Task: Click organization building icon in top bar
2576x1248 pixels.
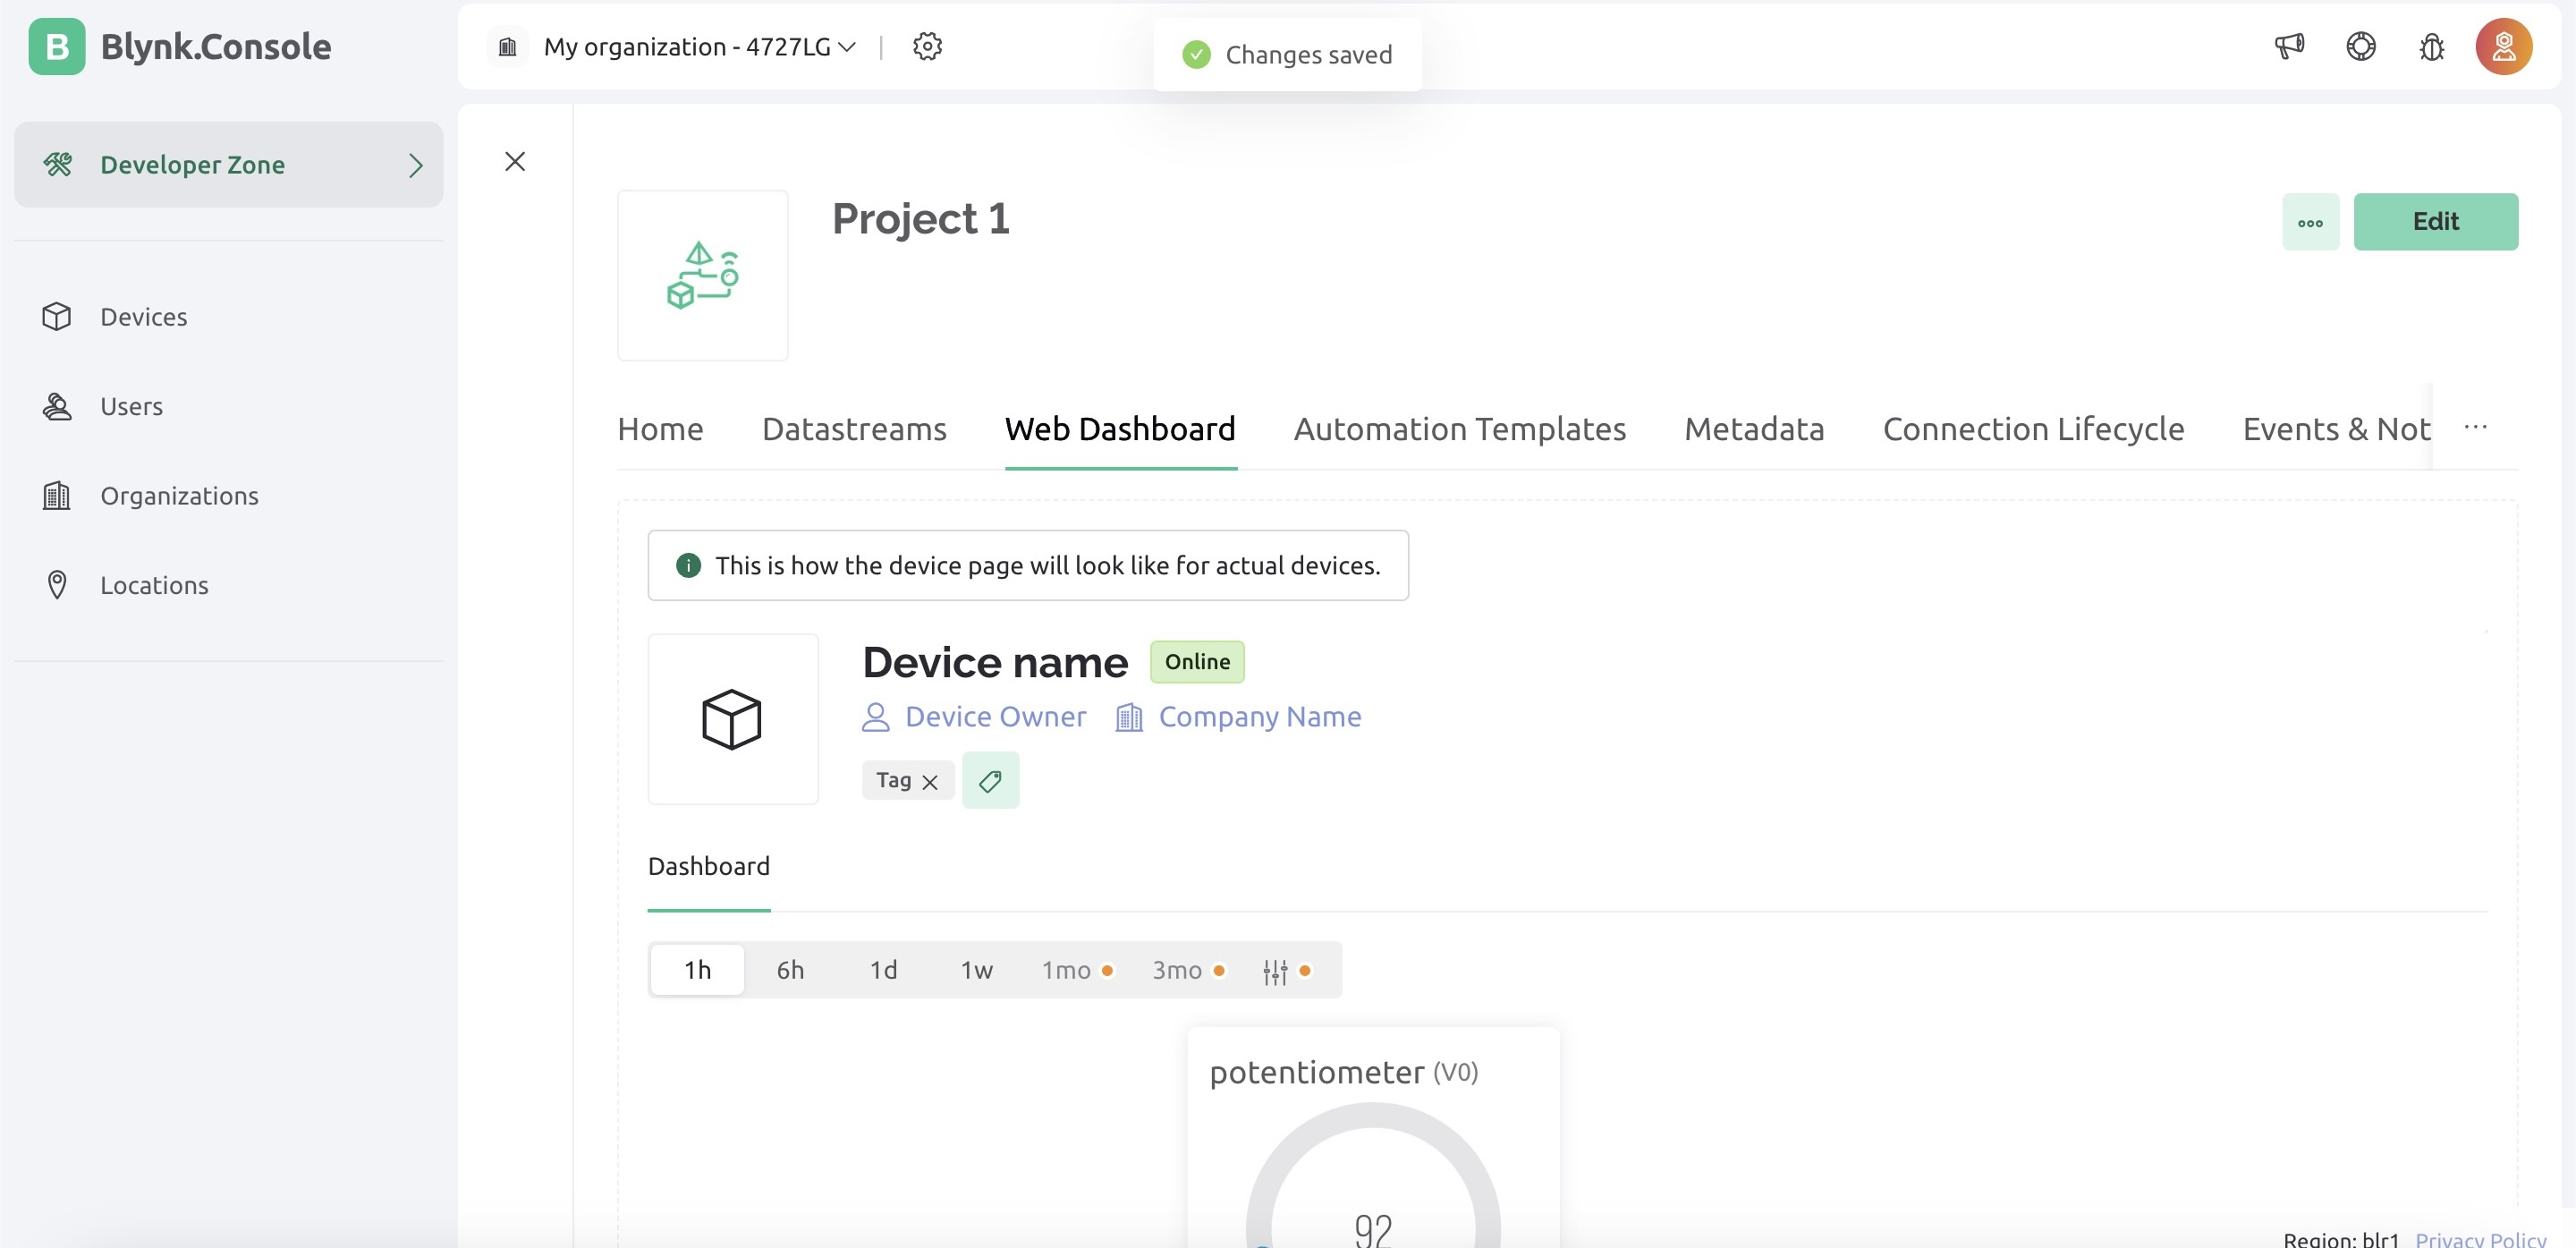Action: tap(508, 47)
